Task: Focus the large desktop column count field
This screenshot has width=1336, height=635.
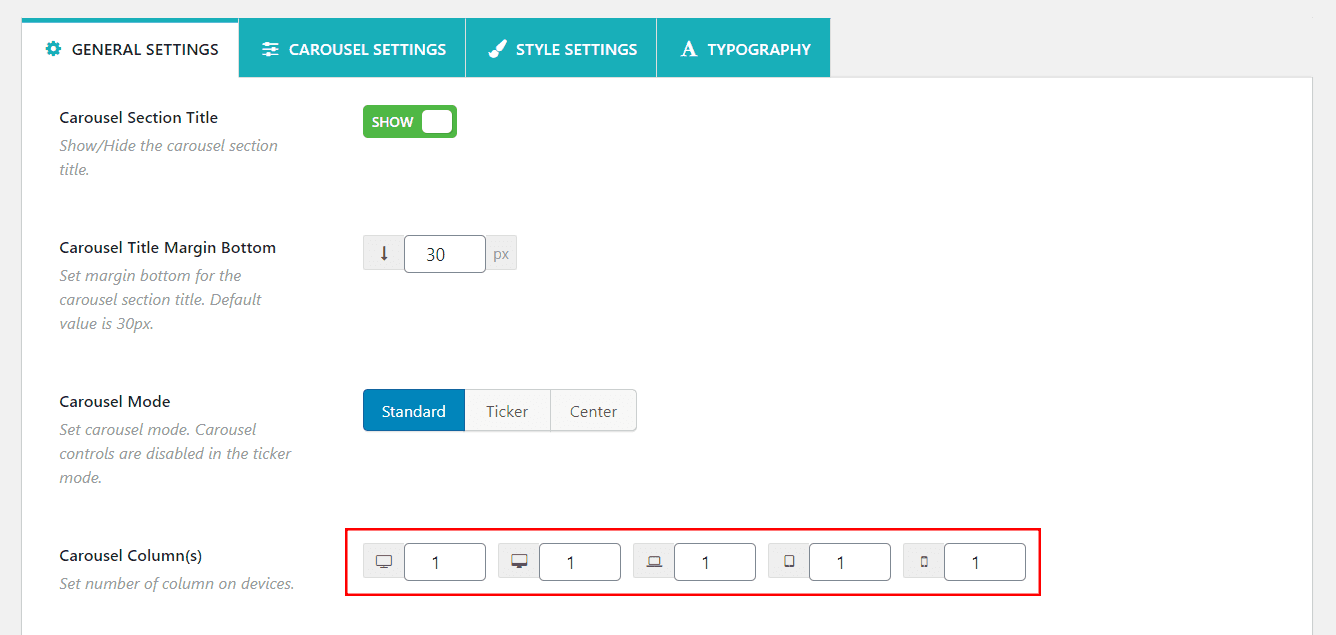Action: point(444,562)
